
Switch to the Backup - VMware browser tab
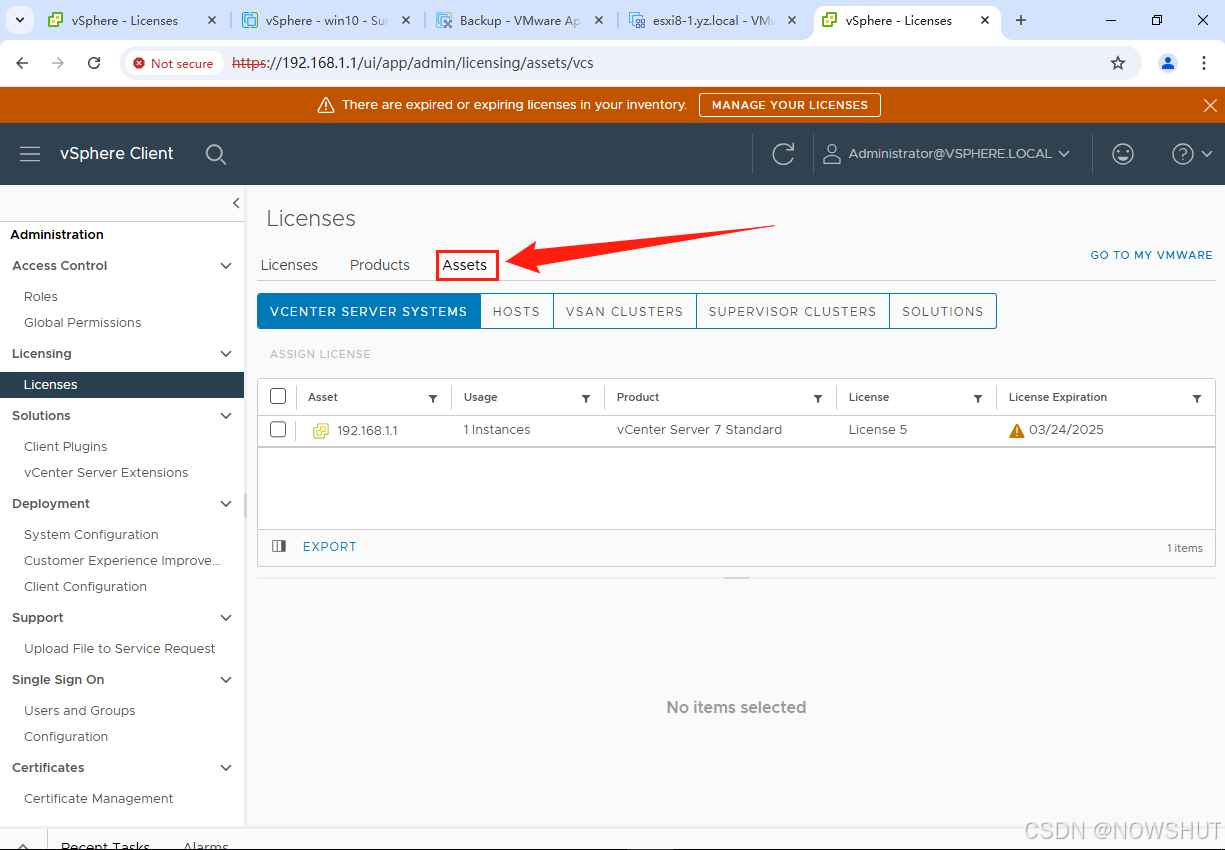click(520, 20)
